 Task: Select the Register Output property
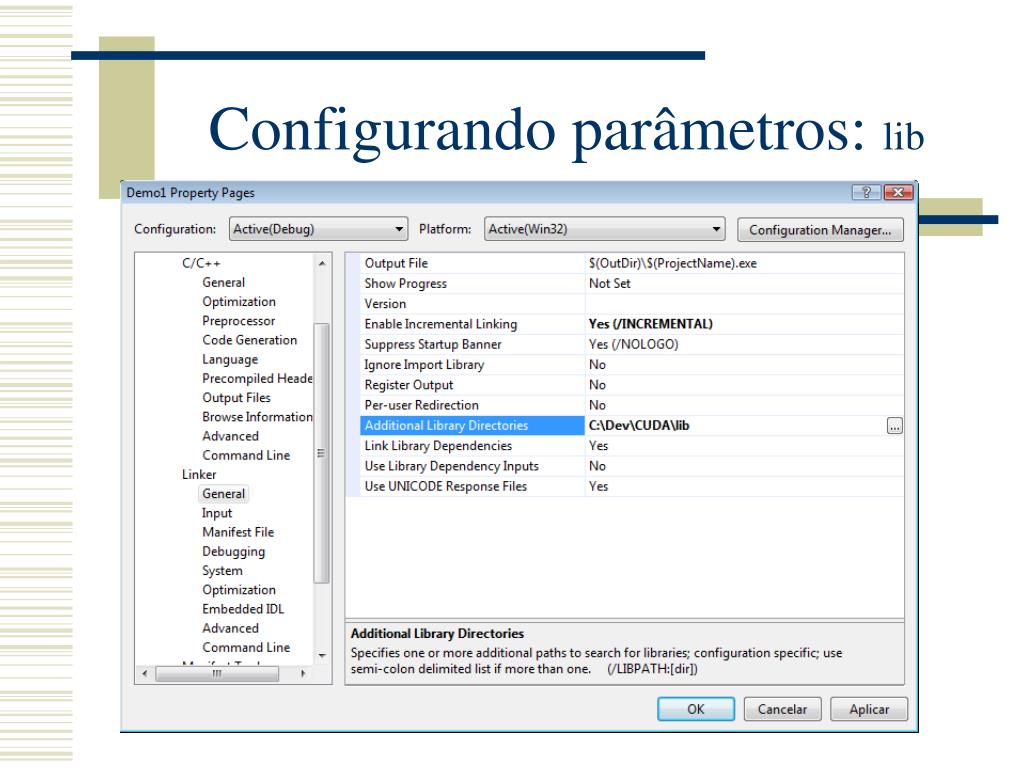pyautogui.click(x=409, y=385)
